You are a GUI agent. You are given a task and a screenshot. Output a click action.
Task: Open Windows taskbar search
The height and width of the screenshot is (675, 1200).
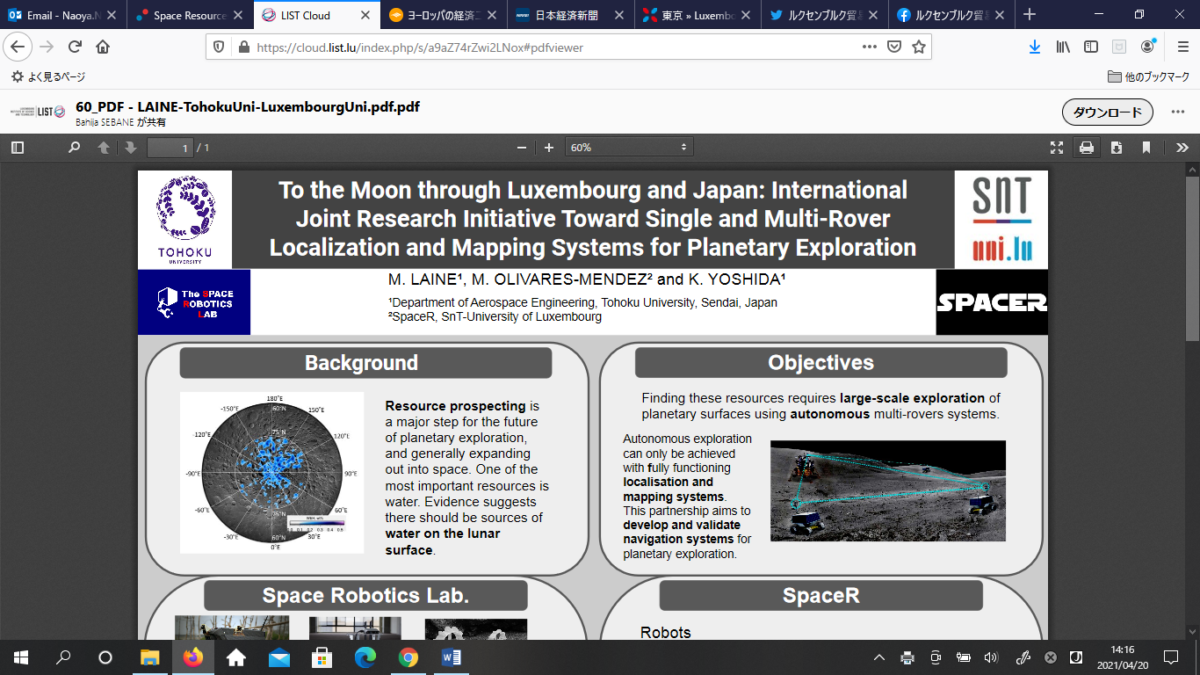63,657
